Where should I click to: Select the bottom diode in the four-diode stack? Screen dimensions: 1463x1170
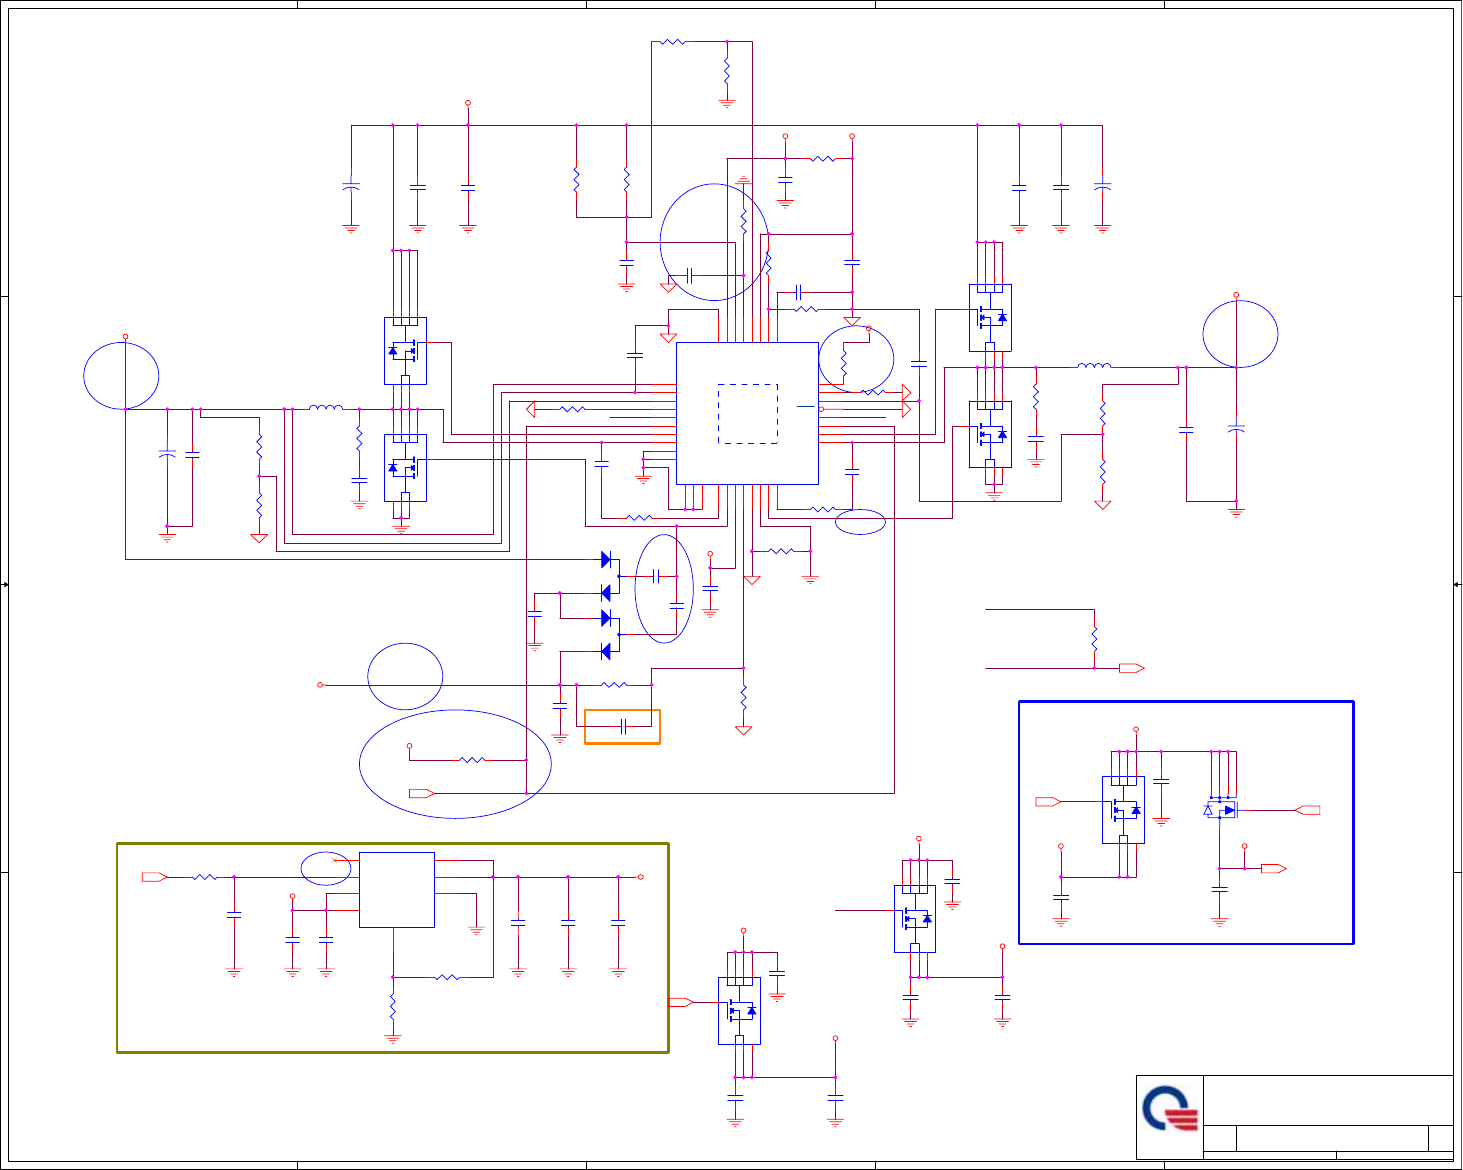click(606, 652)
